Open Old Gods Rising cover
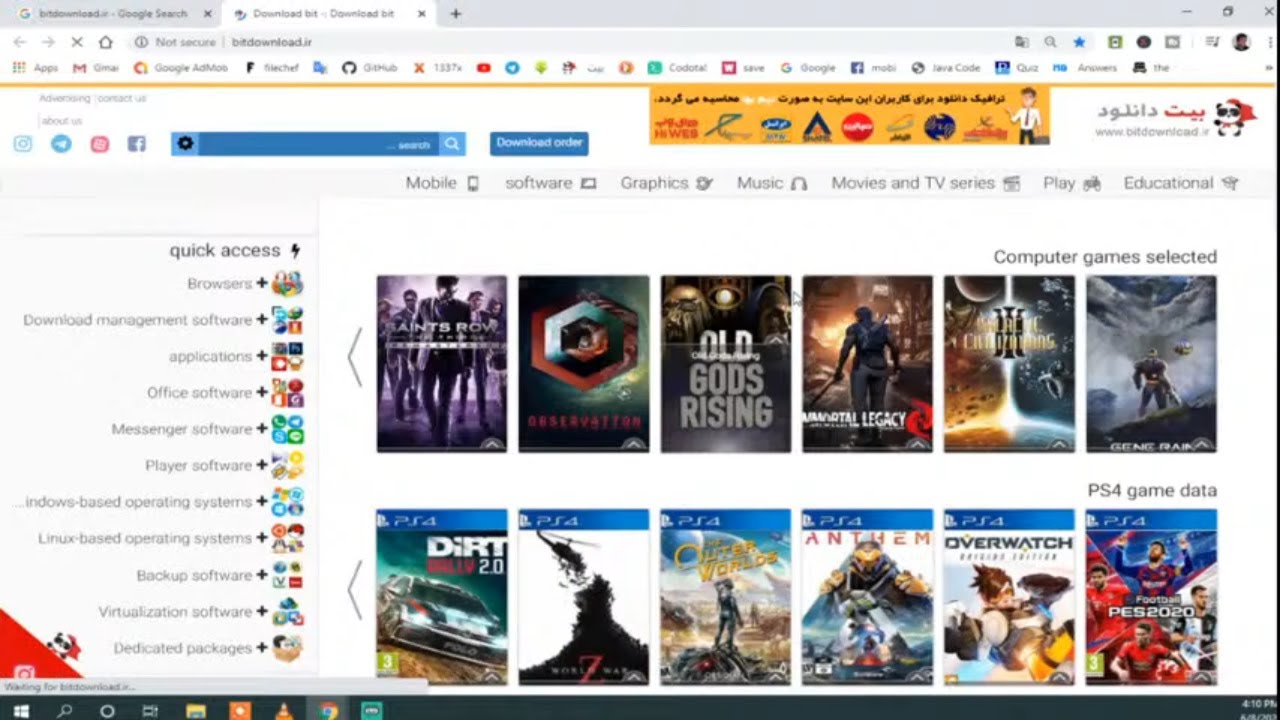Viewport: 1280px width, 720px height. coord(725,364)
